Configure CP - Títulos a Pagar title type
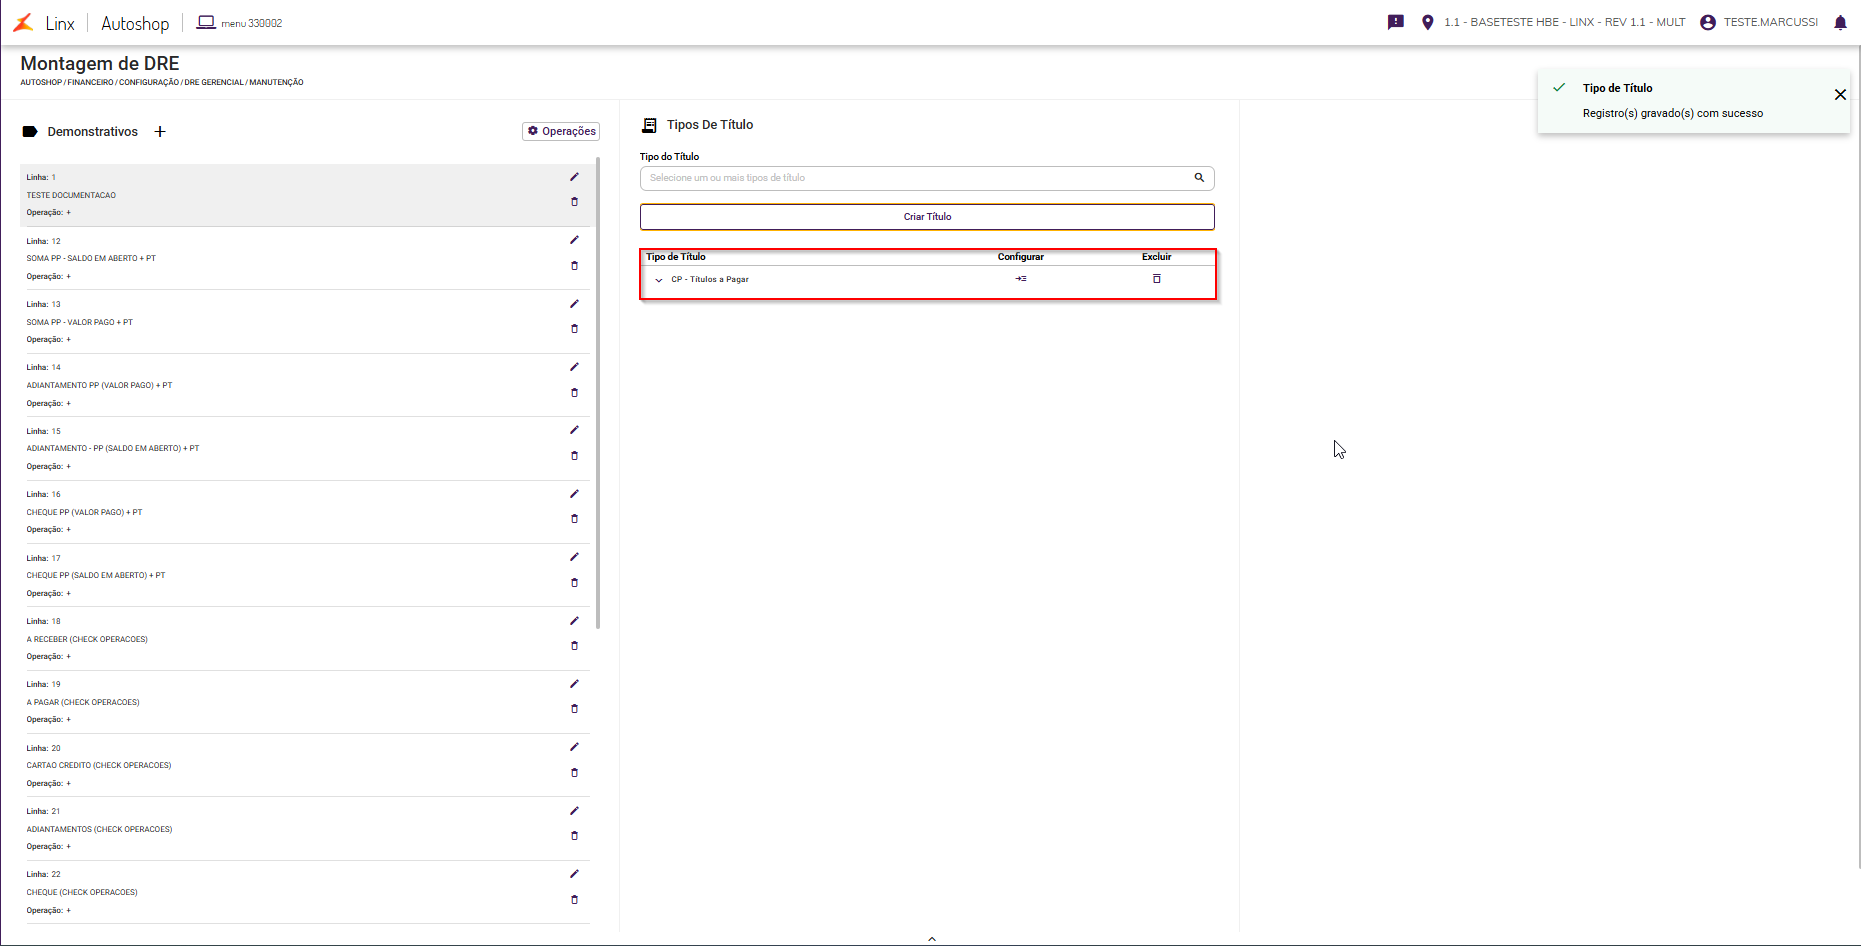The image size is (1861, 946). point(1021,279)
